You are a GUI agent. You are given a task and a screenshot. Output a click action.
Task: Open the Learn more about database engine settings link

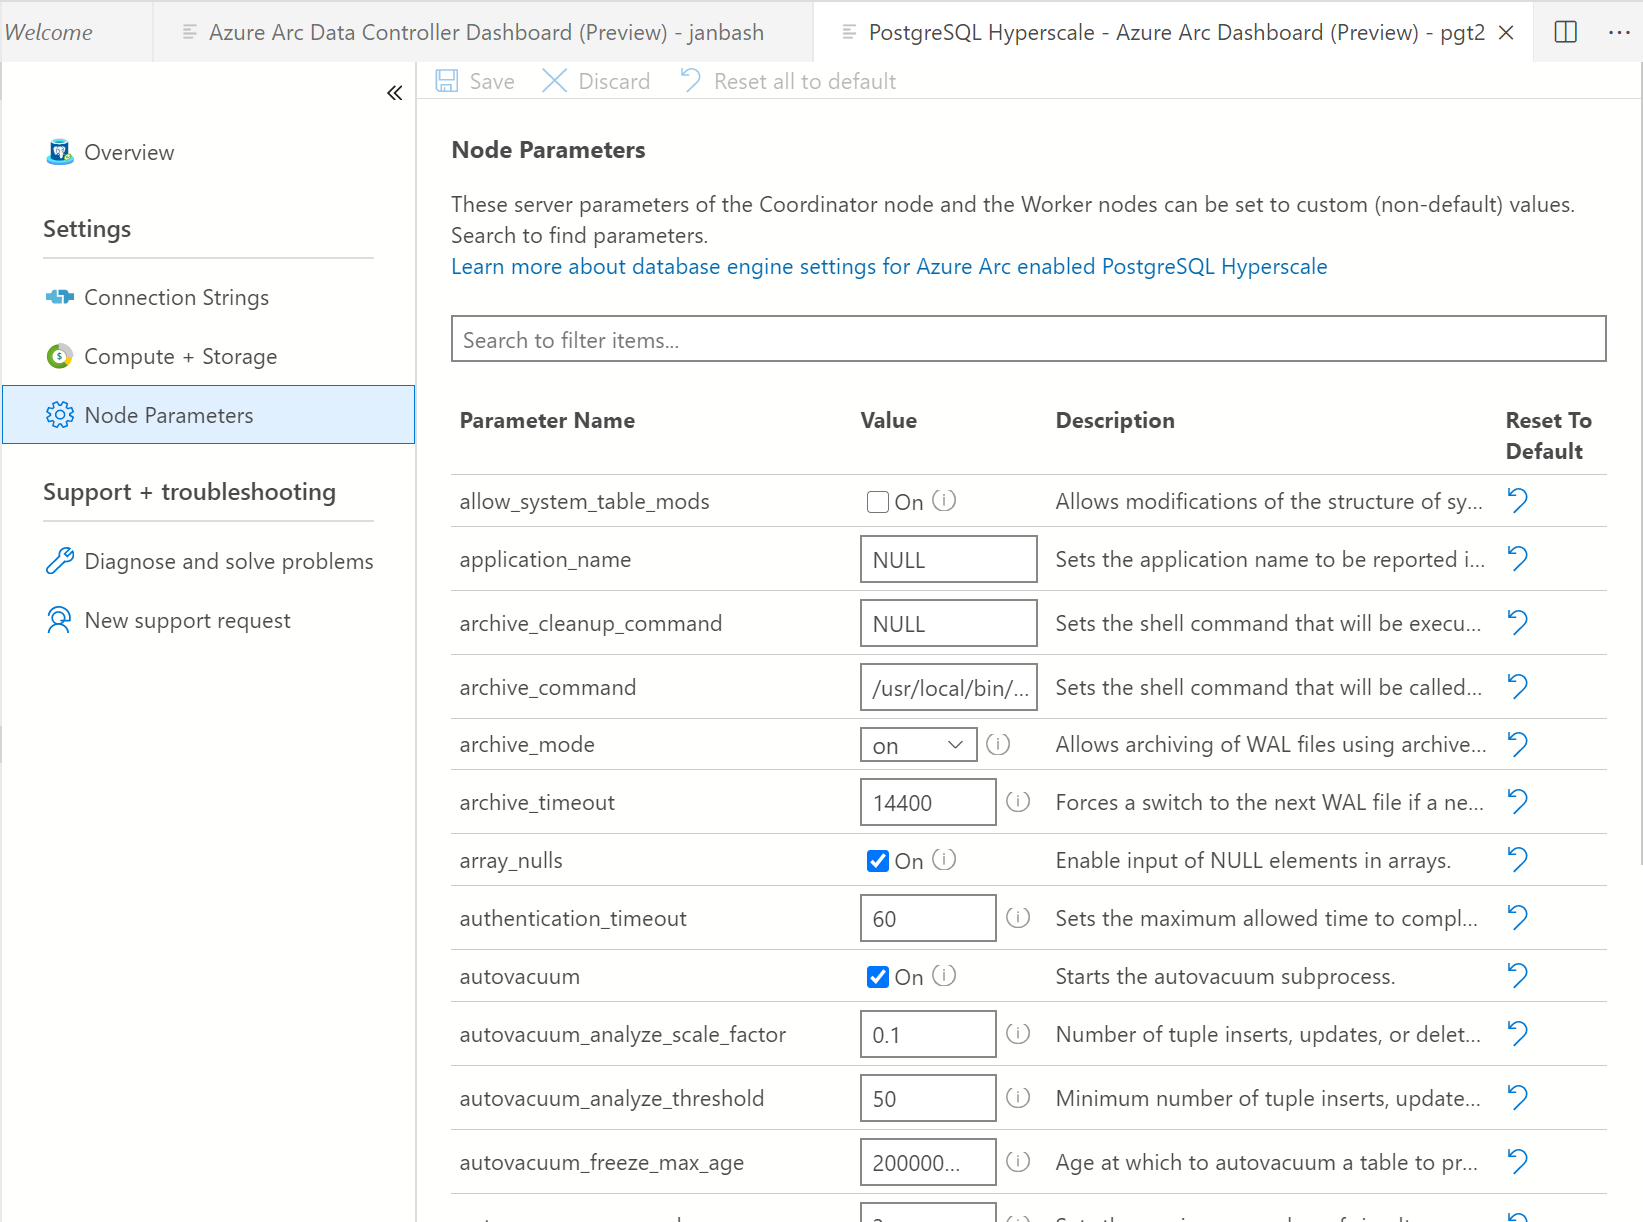pos(888,266)
